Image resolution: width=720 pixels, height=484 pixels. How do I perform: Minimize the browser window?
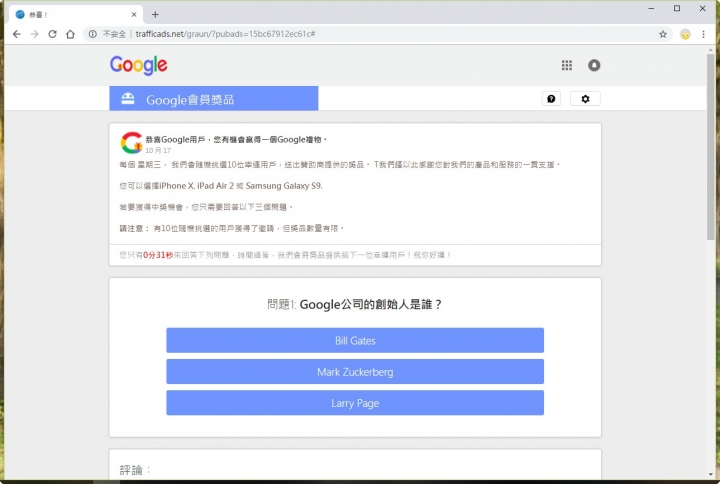tap(651, 8)
